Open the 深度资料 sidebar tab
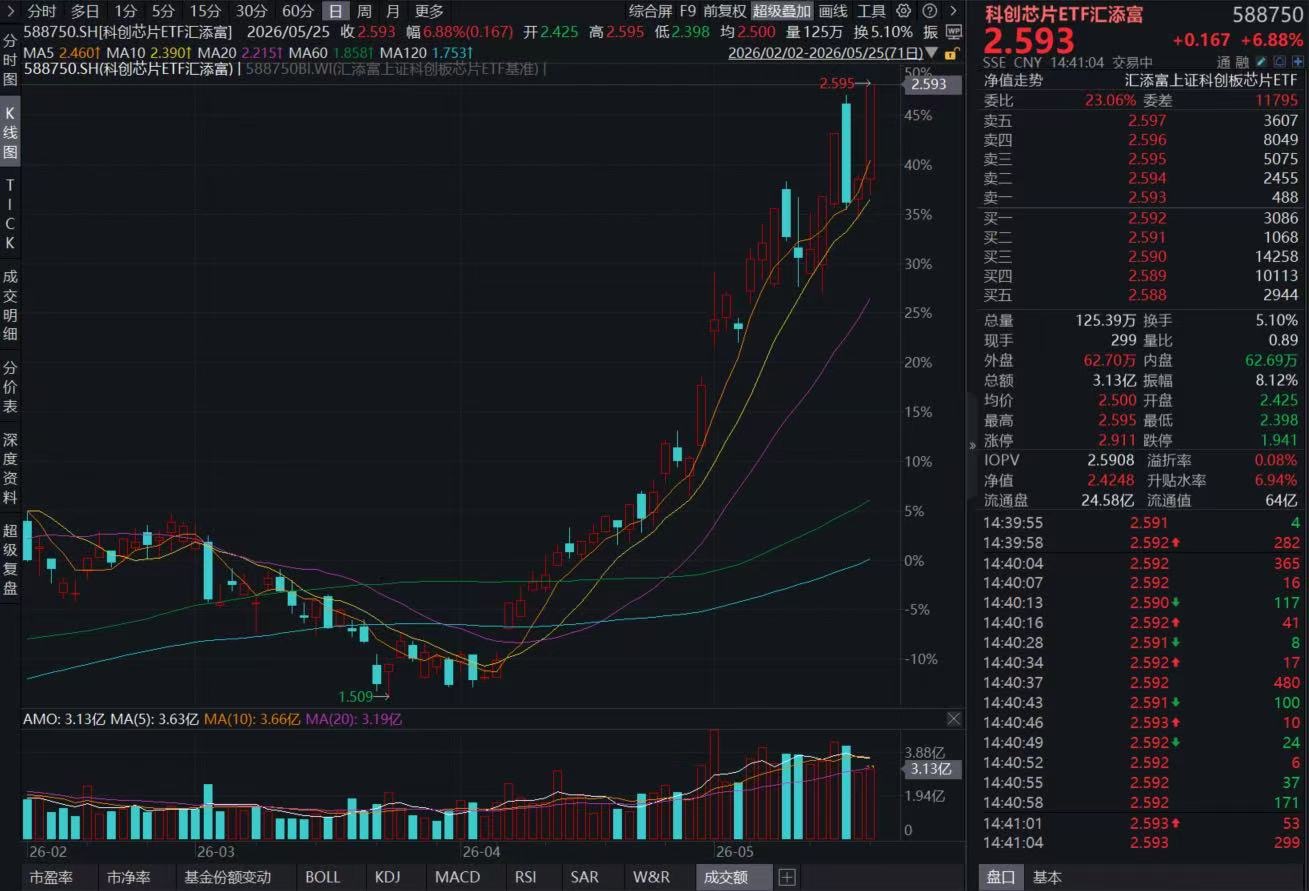This screenshot has width=1309, height=891. pos(10,469)
